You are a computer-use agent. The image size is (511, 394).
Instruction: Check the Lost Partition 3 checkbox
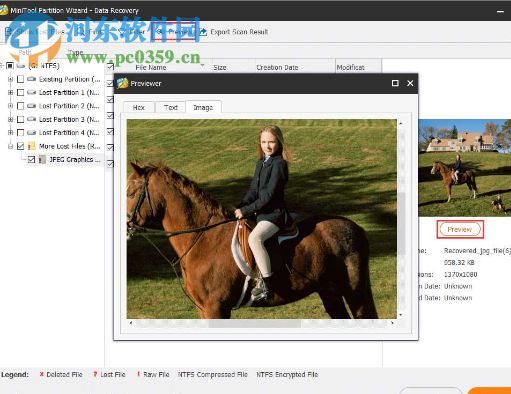click(20, 119)
